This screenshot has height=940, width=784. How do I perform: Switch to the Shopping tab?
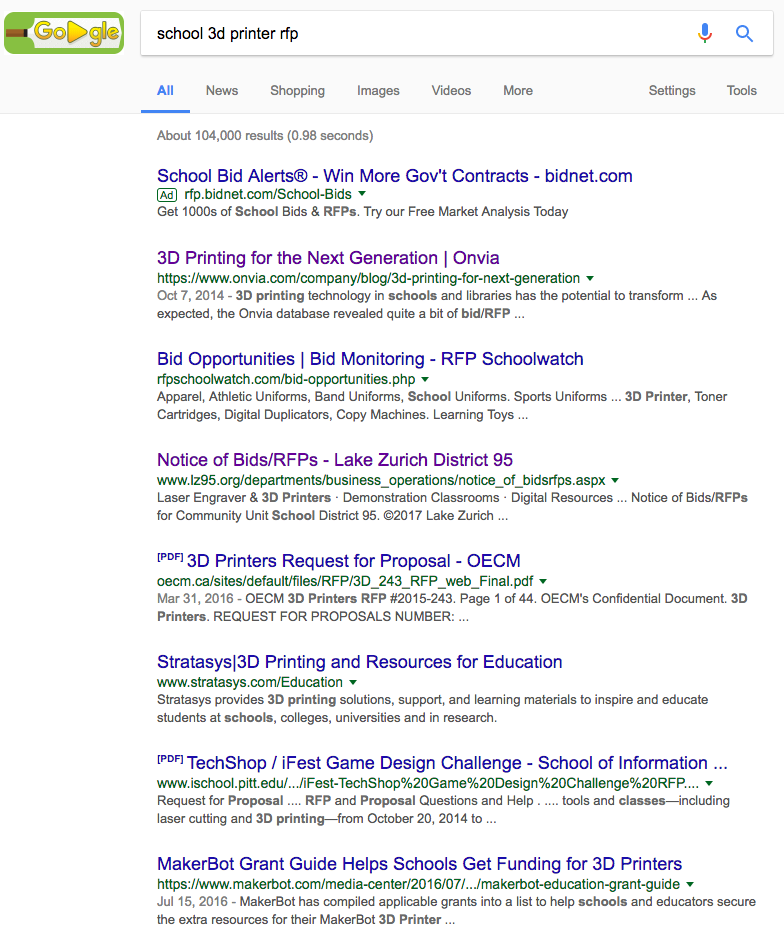click(x=297, y=91)
